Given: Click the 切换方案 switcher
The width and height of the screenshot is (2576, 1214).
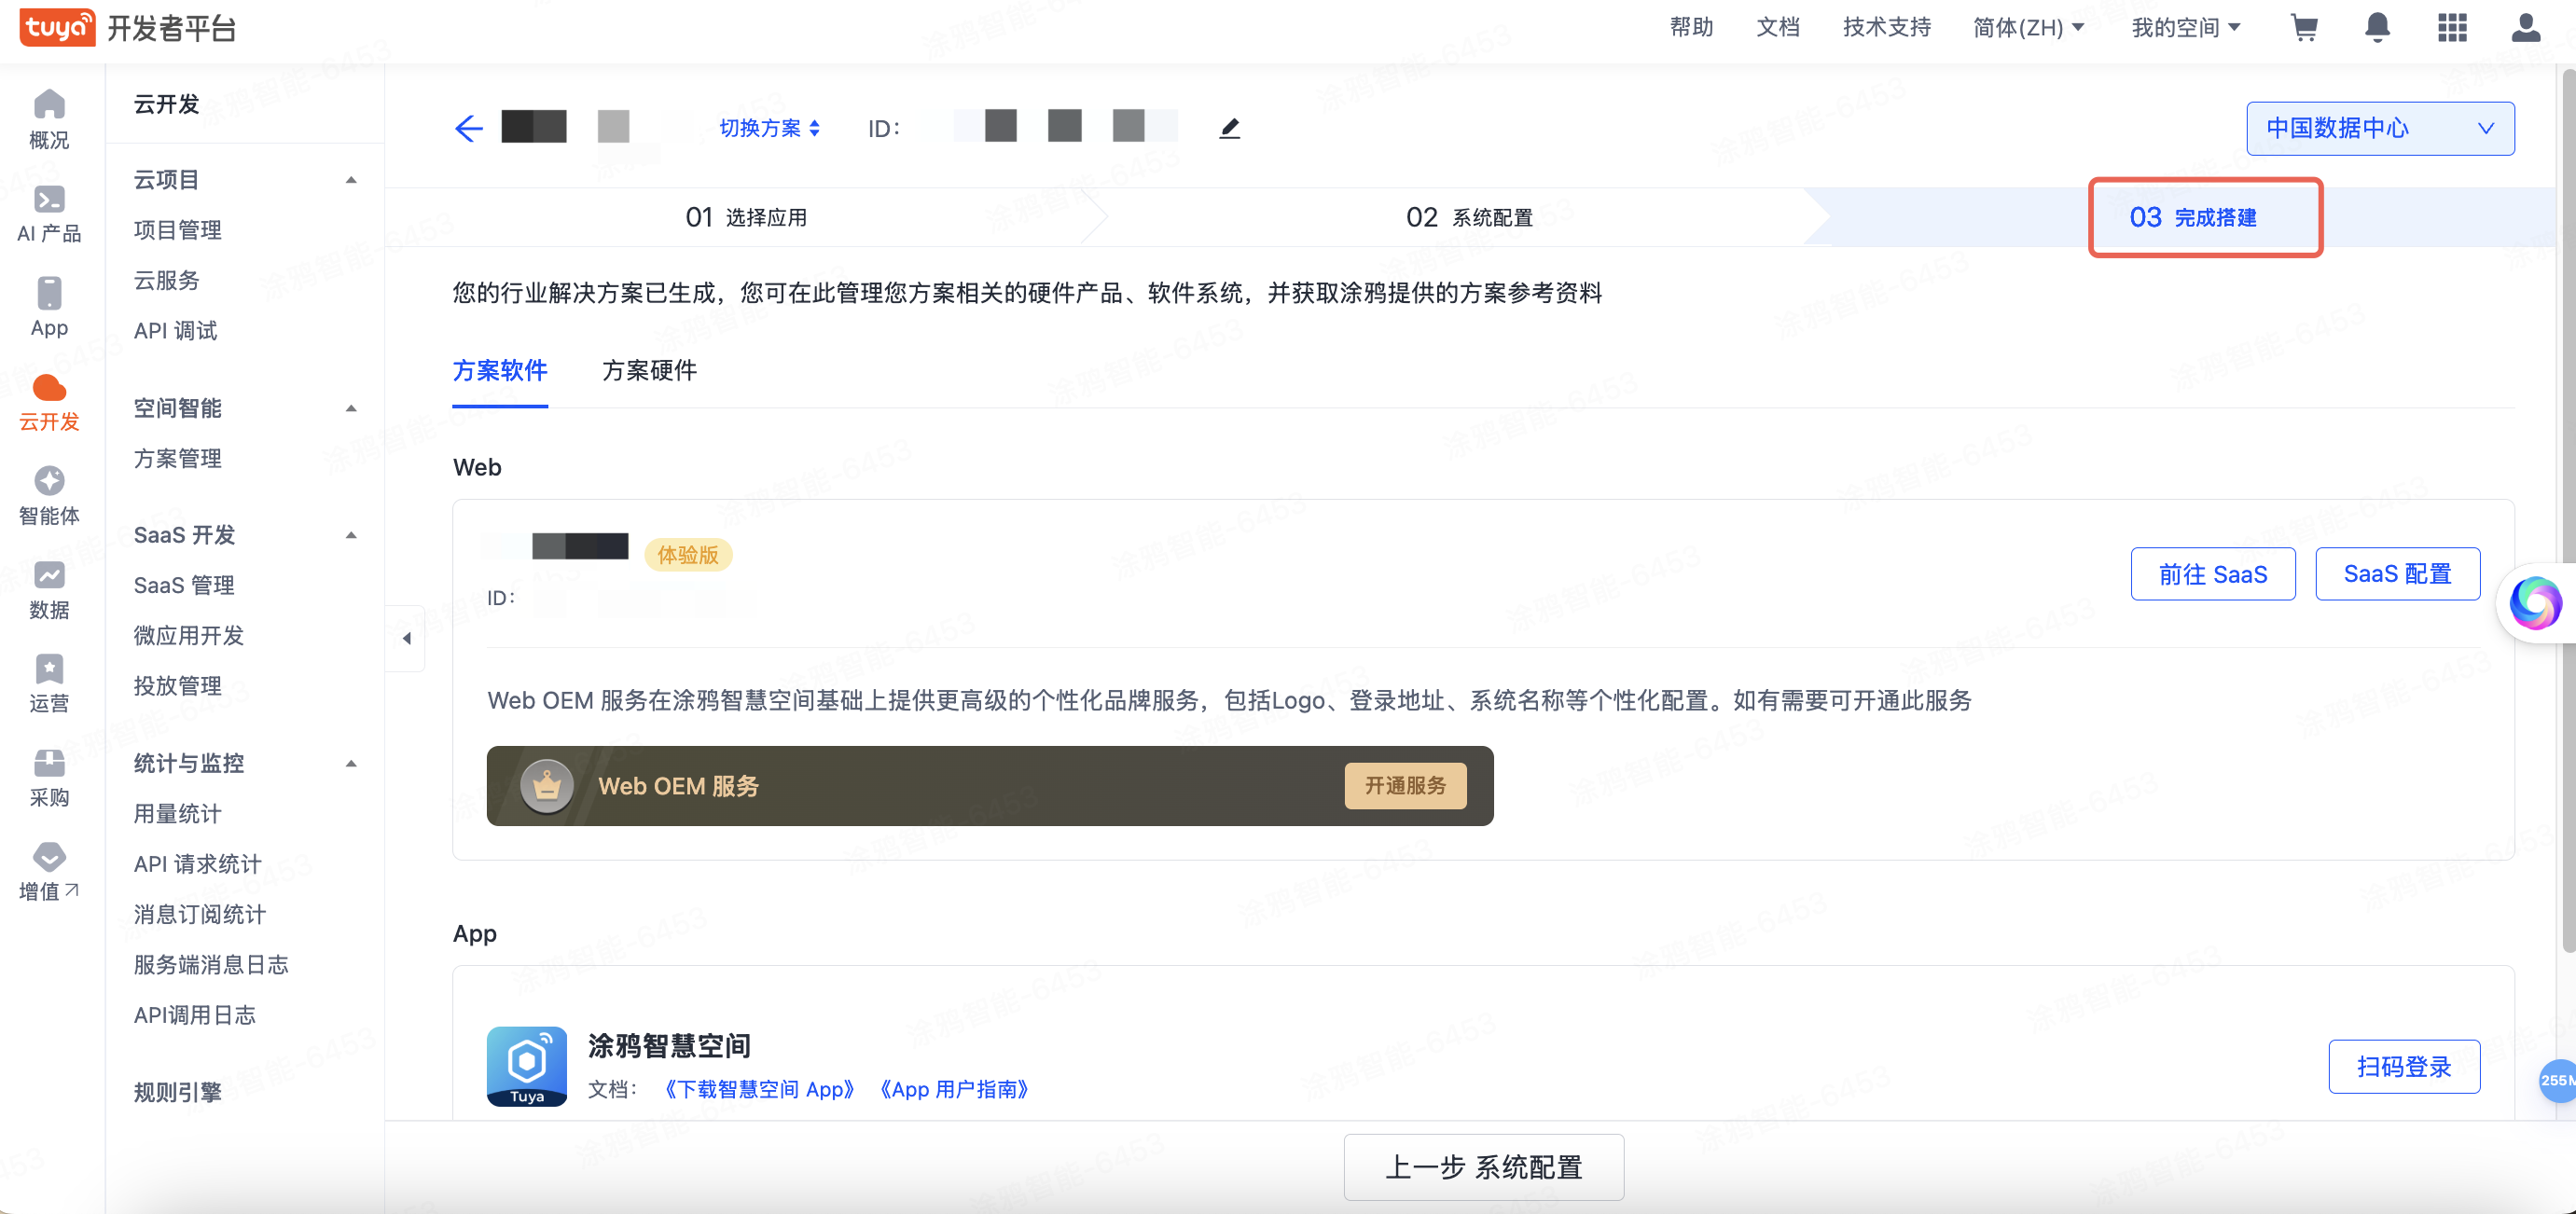Looking at the screenshot, I should click(769, 128).
